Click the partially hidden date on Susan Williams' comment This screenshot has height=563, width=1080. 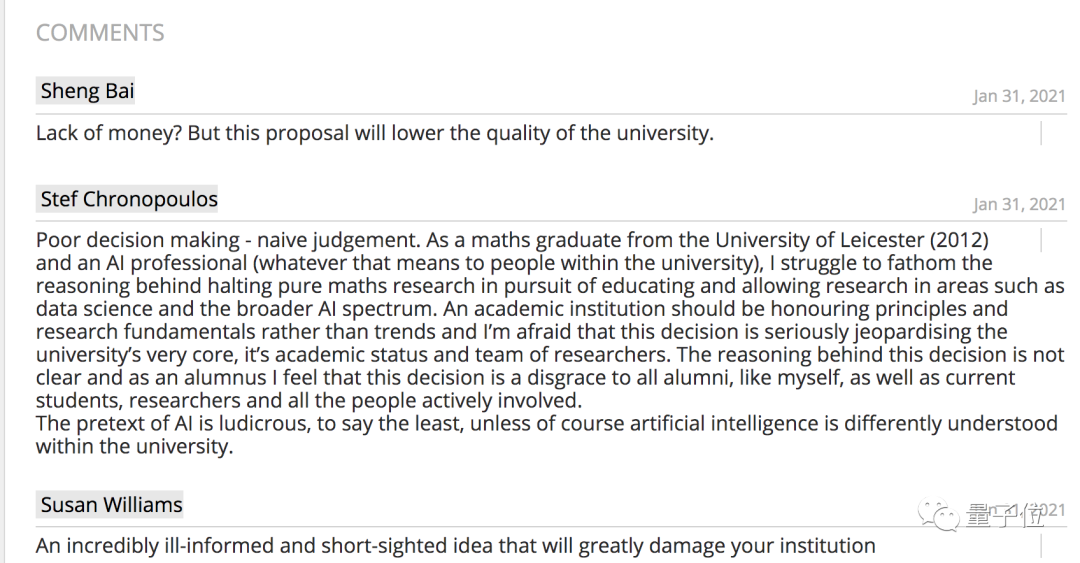pyautogui.click(x=1050, y=510)
